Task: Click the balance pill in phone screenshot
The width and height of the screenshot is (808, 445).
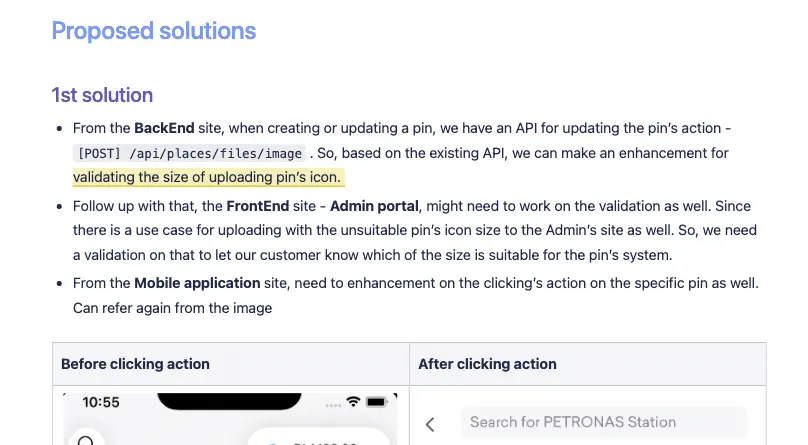Action: coord(319,437)
